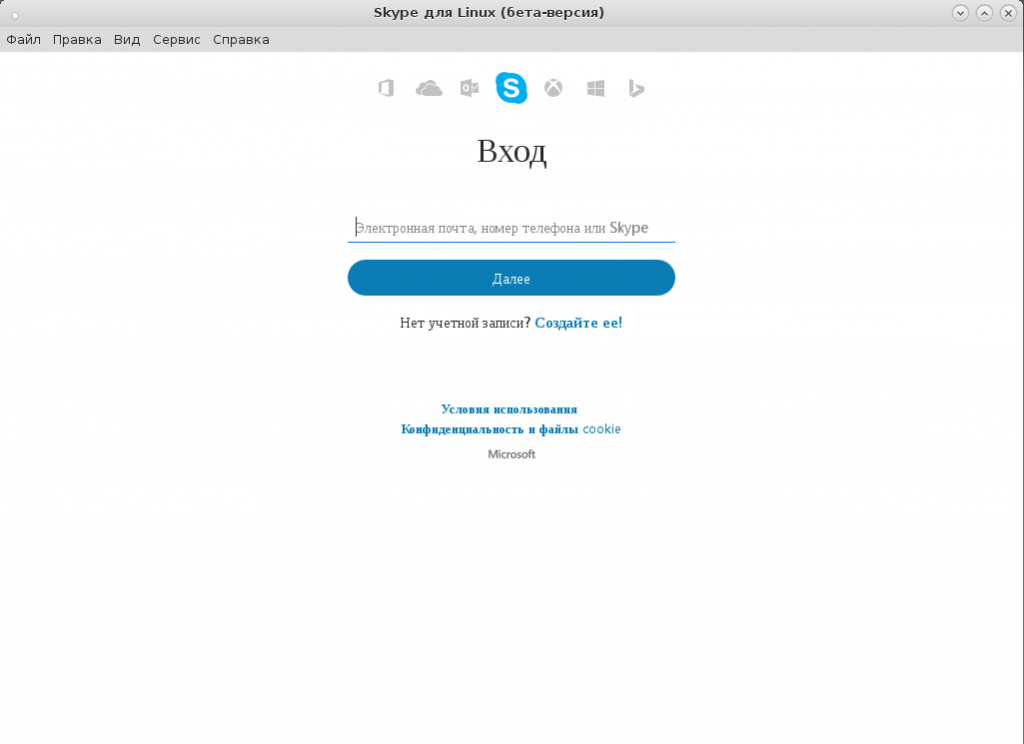Open the Xbox icon
The width and height of the screenshot is (1024, 744).
coord(553,88)
